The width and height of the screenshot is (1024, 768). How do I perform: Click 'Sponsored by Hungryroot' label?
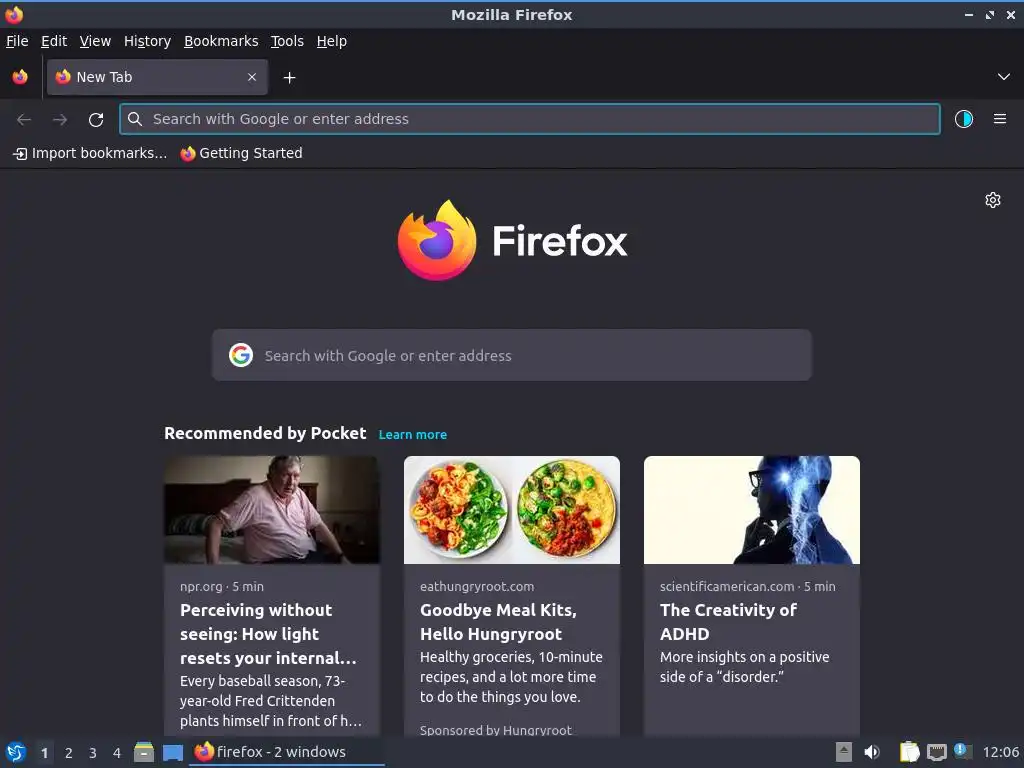pyautogui.click(x=496, y=730)
